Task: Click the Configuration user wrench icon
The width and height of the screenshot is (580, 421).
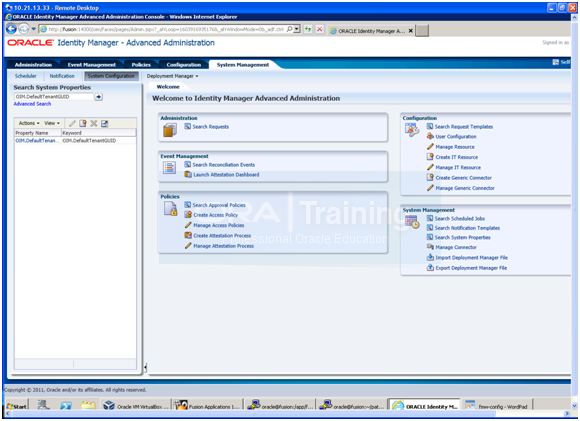Action: (412, 129)
